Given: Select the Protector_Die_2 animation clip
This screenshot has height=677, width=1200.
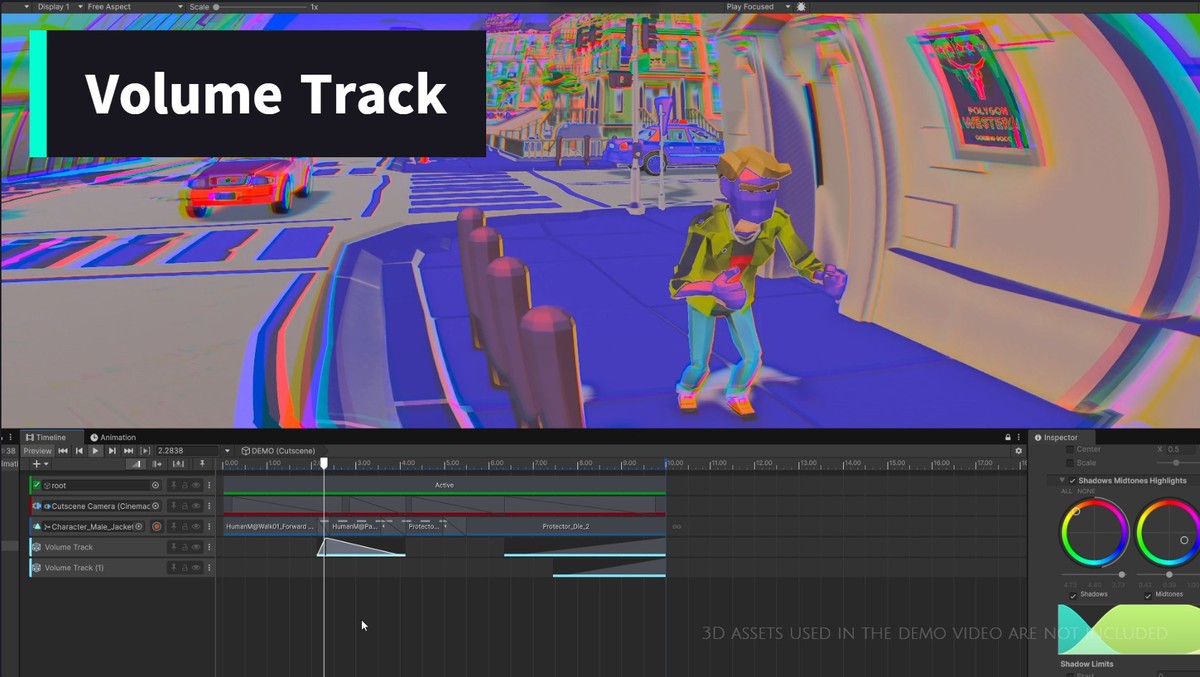Looking at the screenshot, I should coord(566,526).
